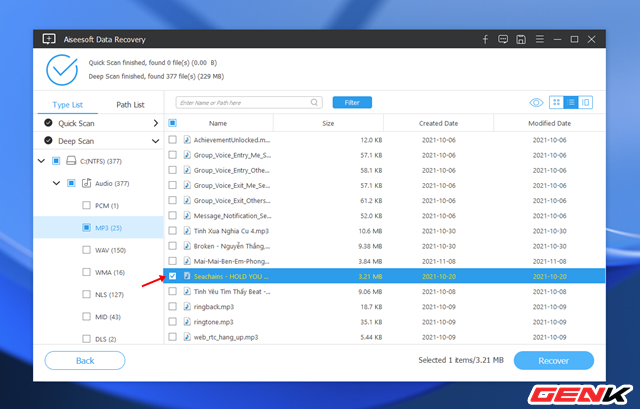640x409 pixels.
Task: Click file icon of Seachains - HOLD YOU
Action: pyautogui.click(x=187, y=276)
